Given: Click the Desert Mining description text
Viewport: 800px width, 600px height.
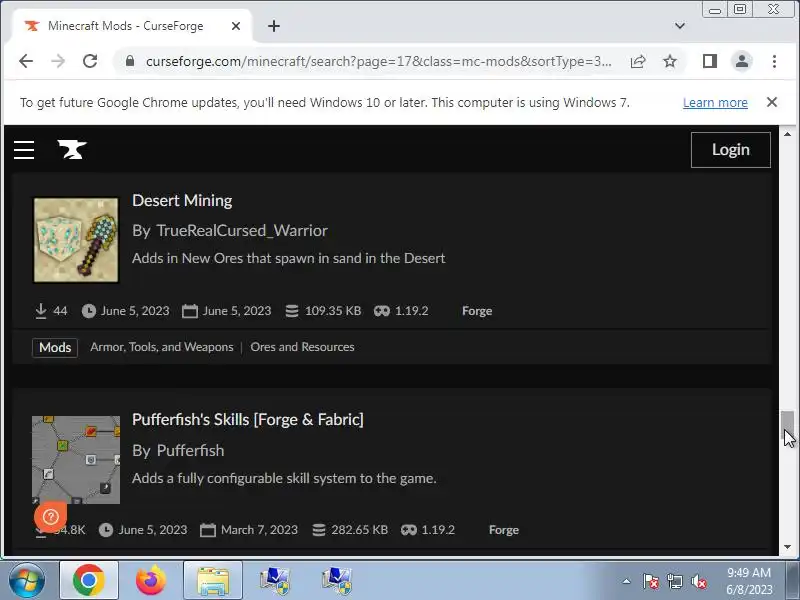Looking at the screenshot, I should [x=289, y=258].
